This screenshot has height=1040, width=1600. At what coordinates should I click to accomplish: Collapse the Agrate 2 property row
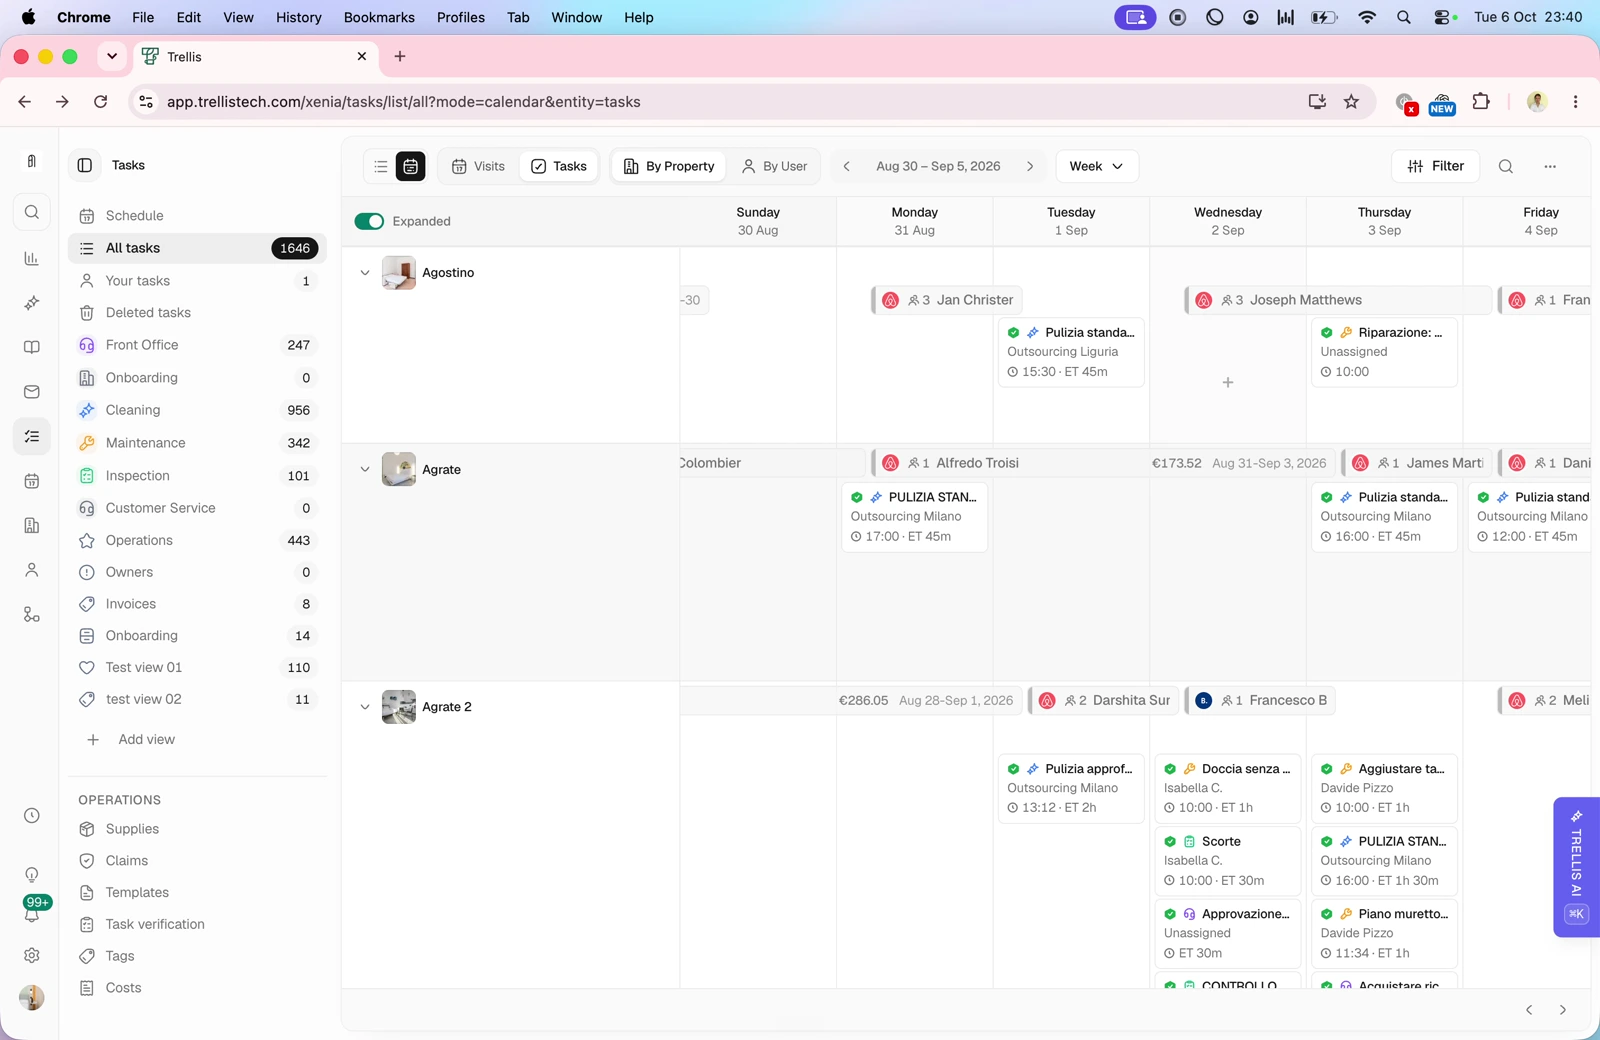tap(365, 707)
